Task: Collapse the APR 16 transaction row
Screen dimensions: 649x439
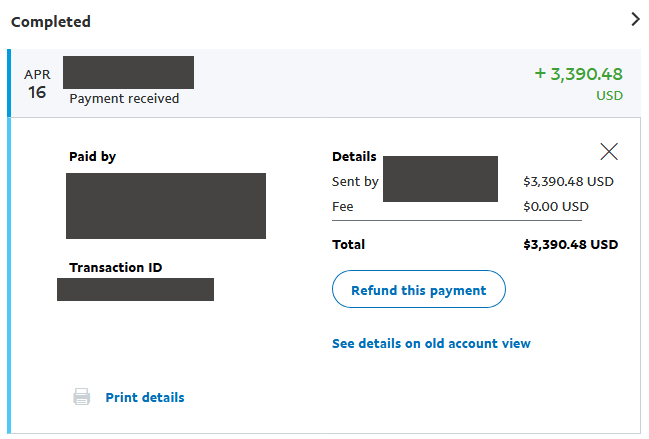Action: click(x=326, y=83)
